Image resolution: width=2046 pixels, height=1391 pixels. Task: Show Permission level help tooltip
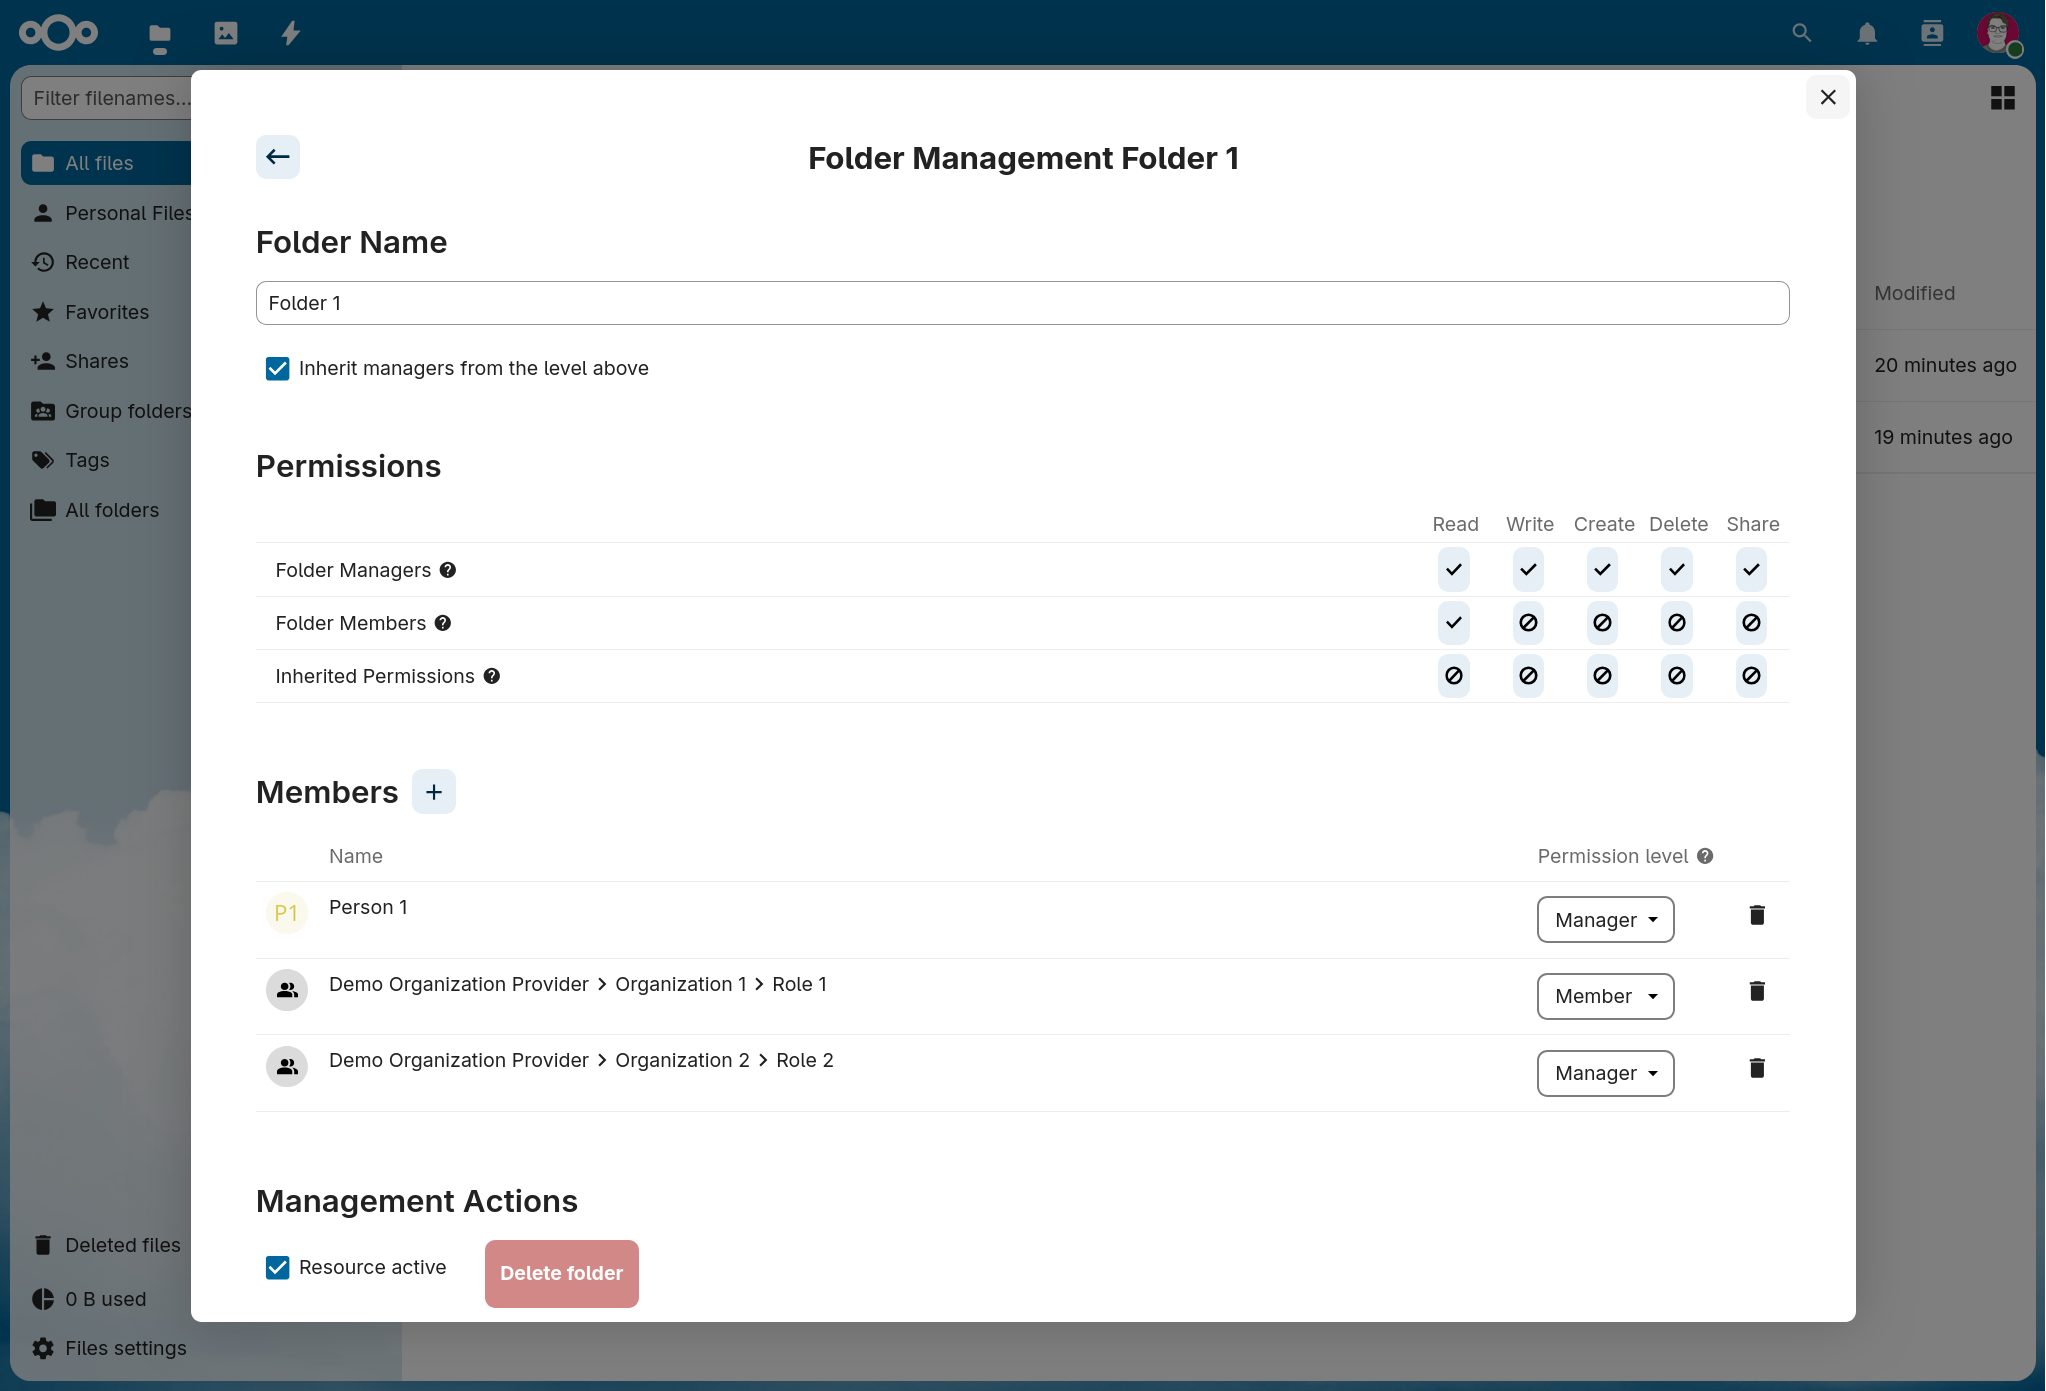pyautogui.click(x=1705, y=856)
